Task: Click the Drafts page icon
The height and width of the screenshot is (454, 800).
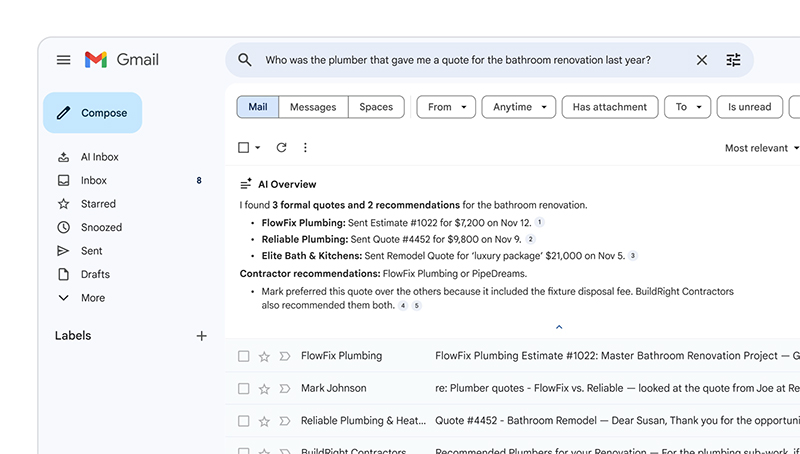Action: 63,274
